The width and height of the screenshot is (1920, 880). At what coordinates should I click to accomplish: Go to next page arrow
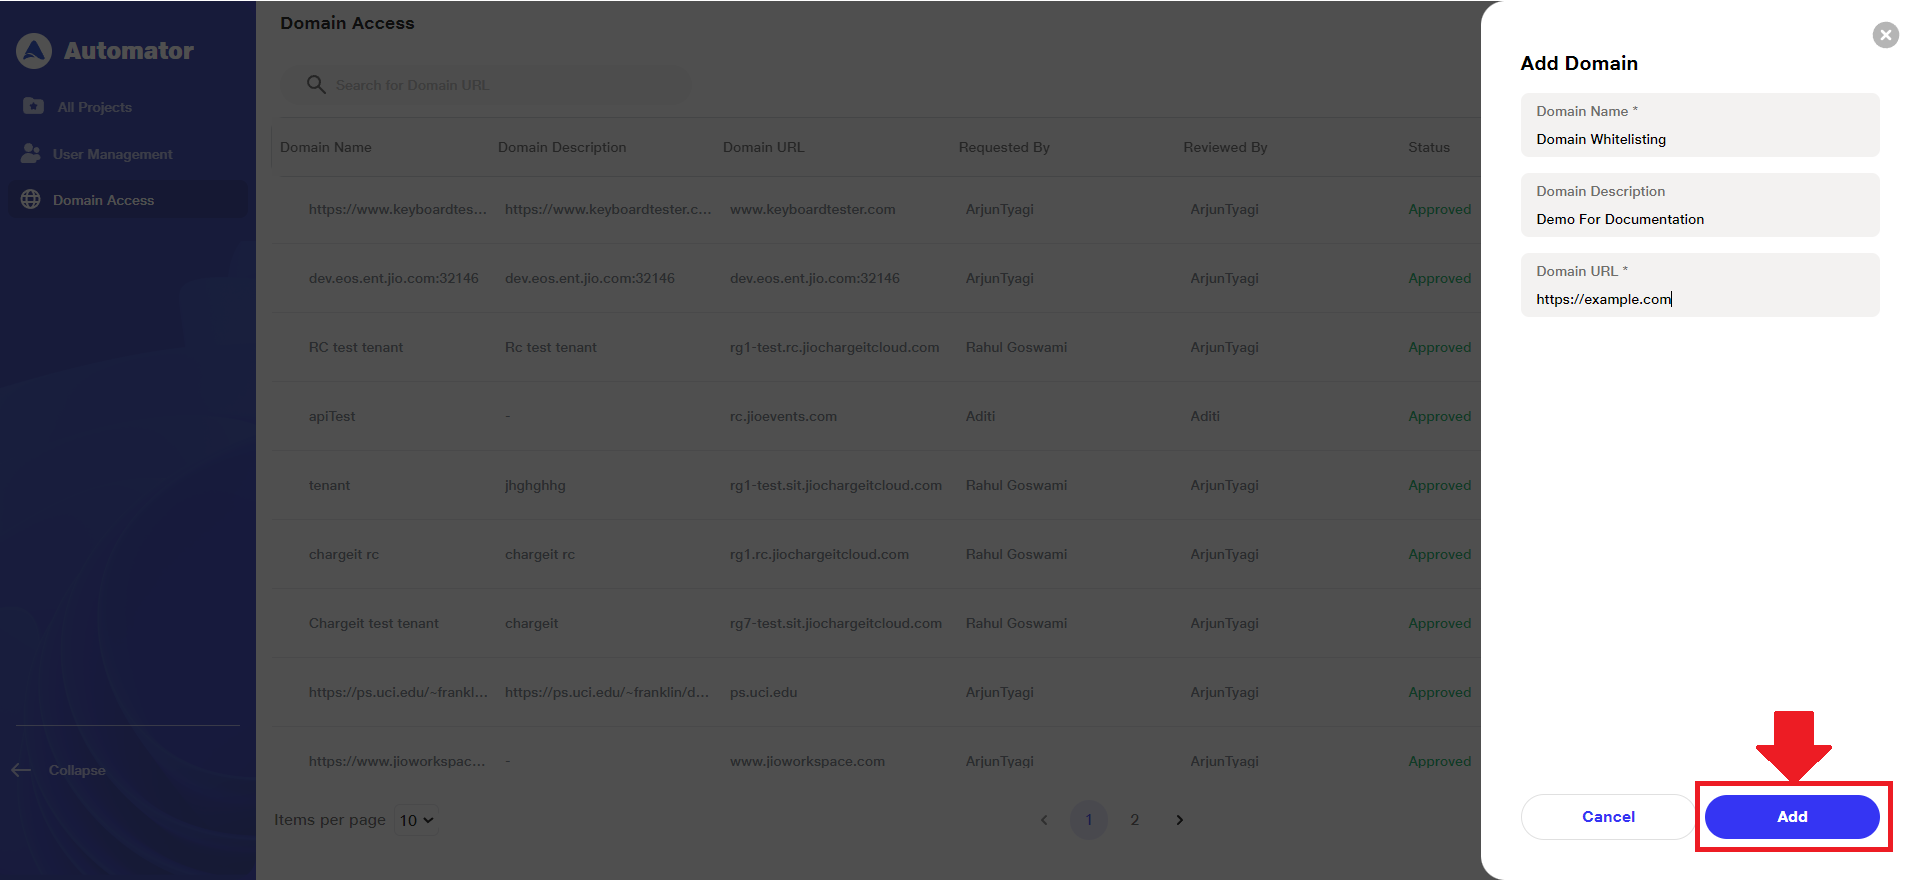pos(1180,820)
